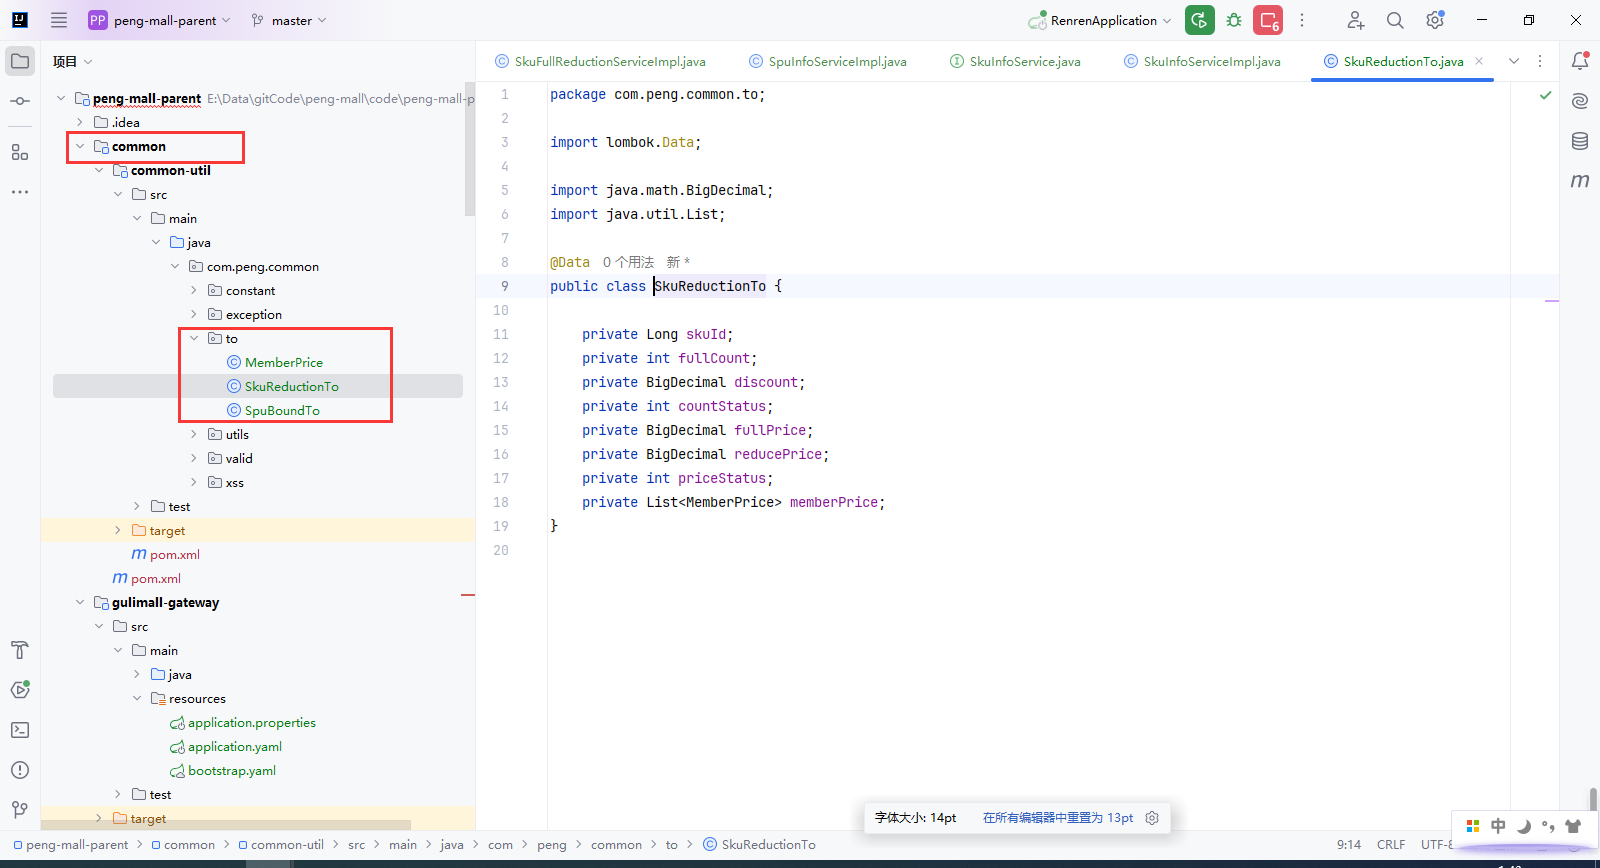
Task: Reset font size to 13pt link
Action: pos(1058,818)
